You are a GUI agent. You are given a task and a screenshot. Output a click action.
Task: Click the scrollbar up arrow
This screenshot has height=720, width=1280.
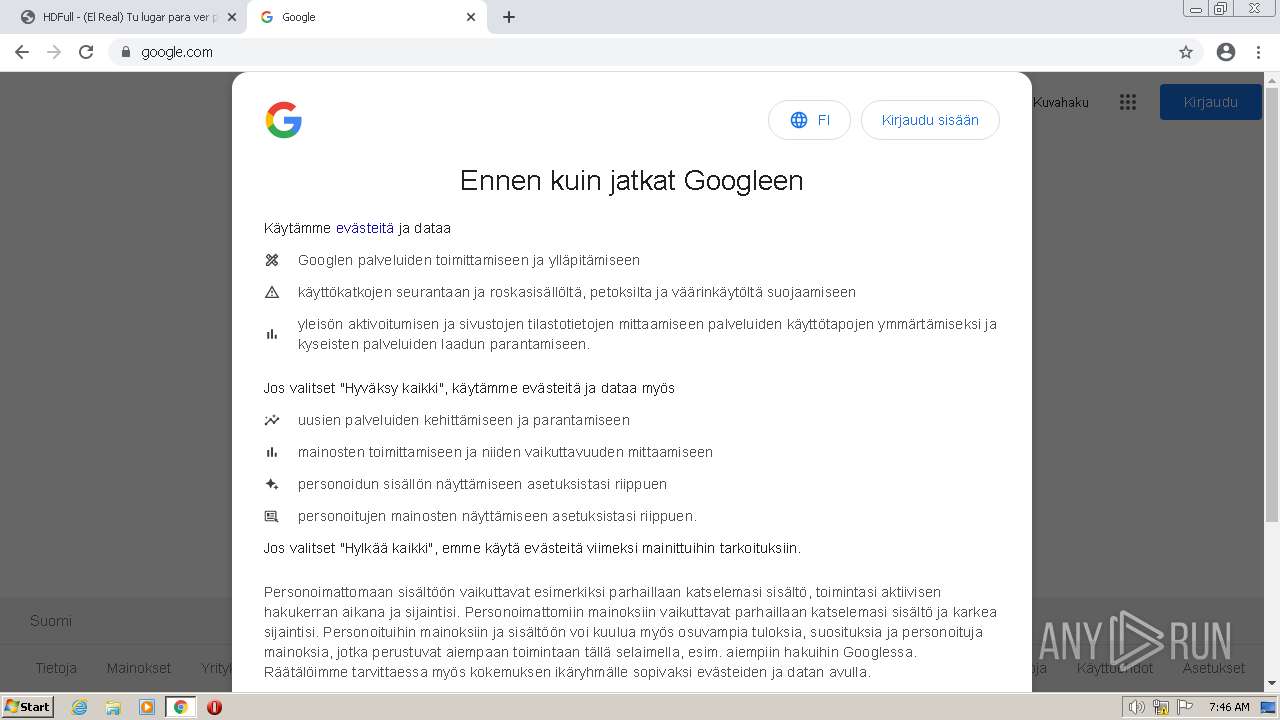[1271, 79]
